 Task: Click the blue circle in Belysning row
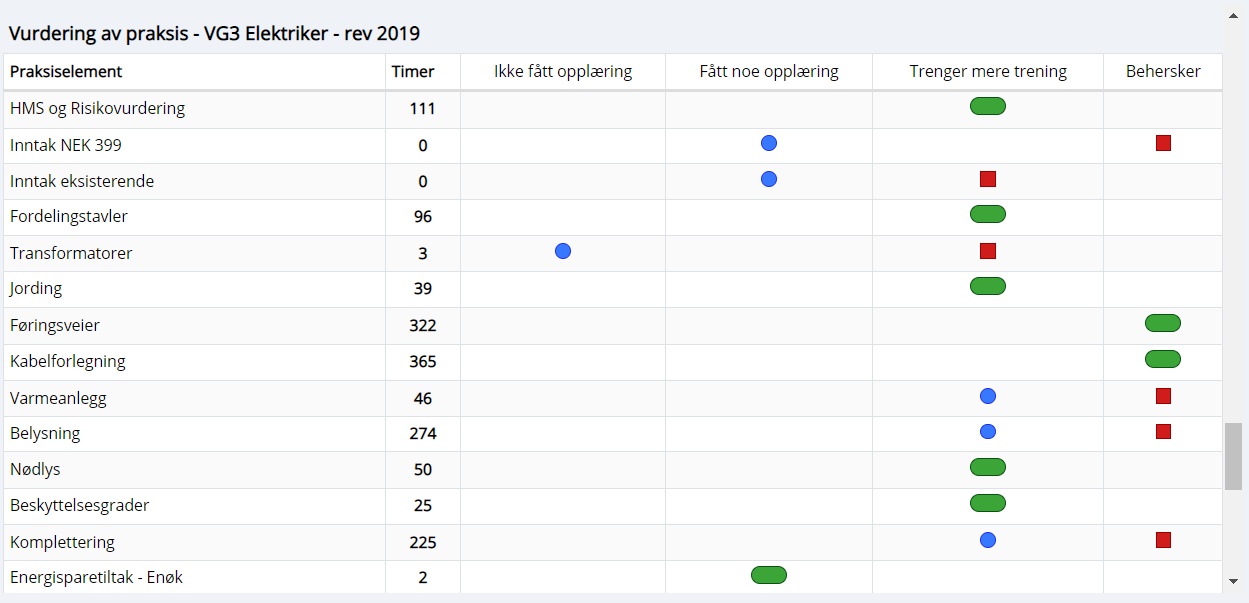coord(988,432)
